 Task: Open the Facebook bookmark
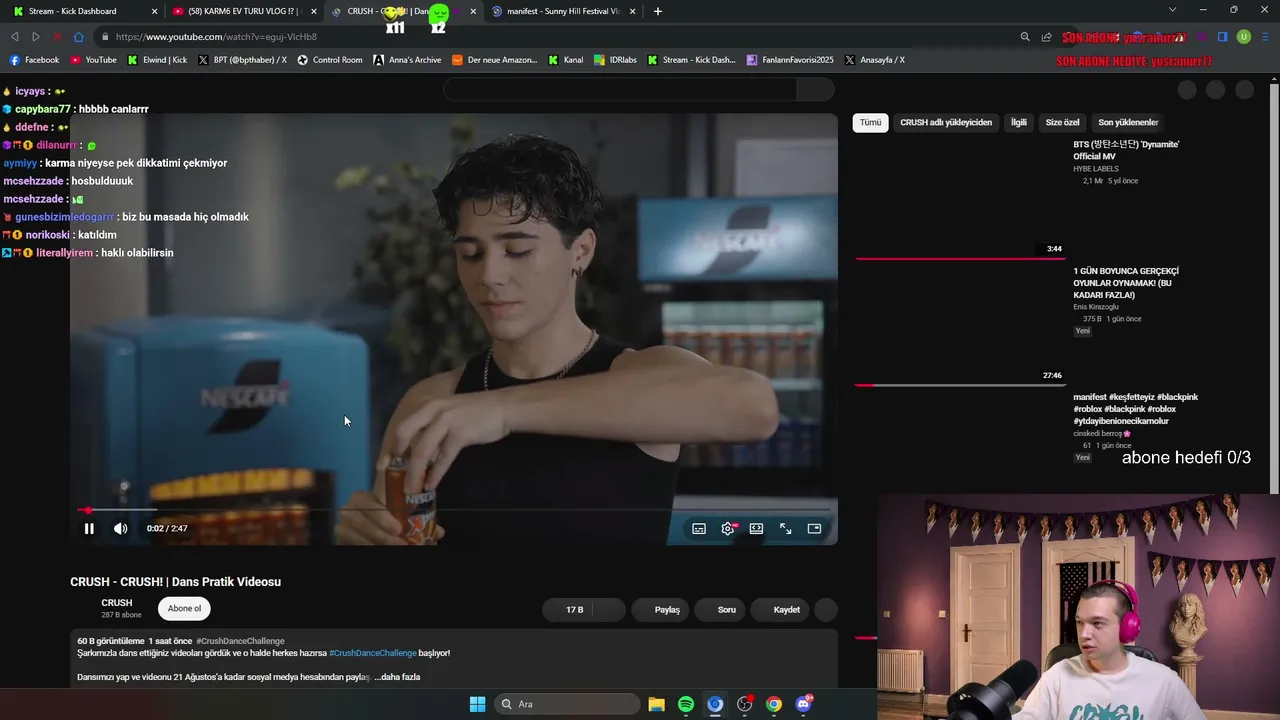[x=35, y=60]
